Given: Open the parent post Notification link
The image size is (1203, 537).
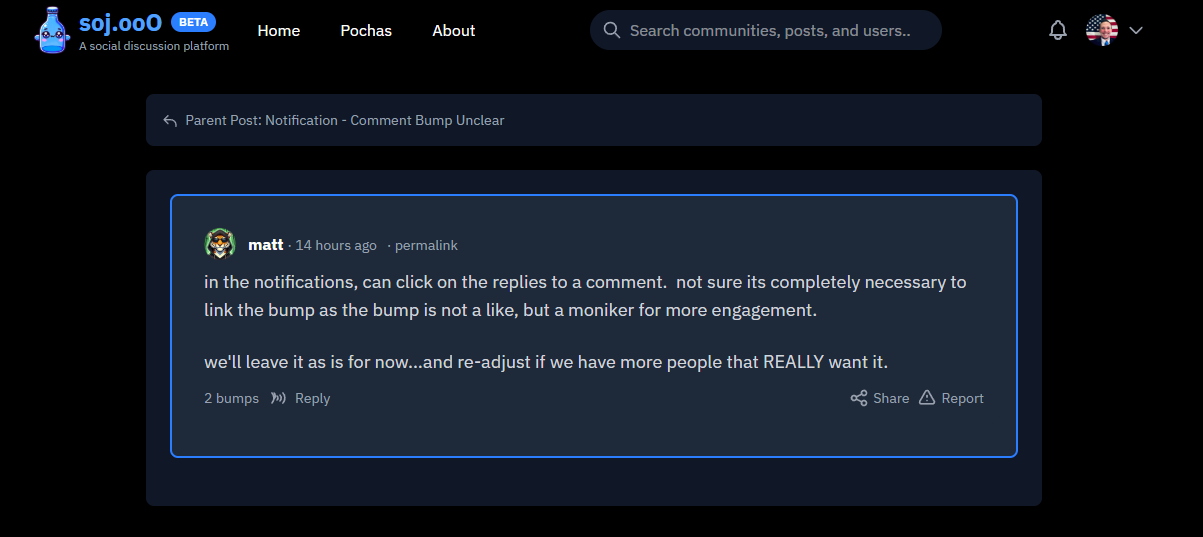Looking at the screenshot, I should [345, 120].
